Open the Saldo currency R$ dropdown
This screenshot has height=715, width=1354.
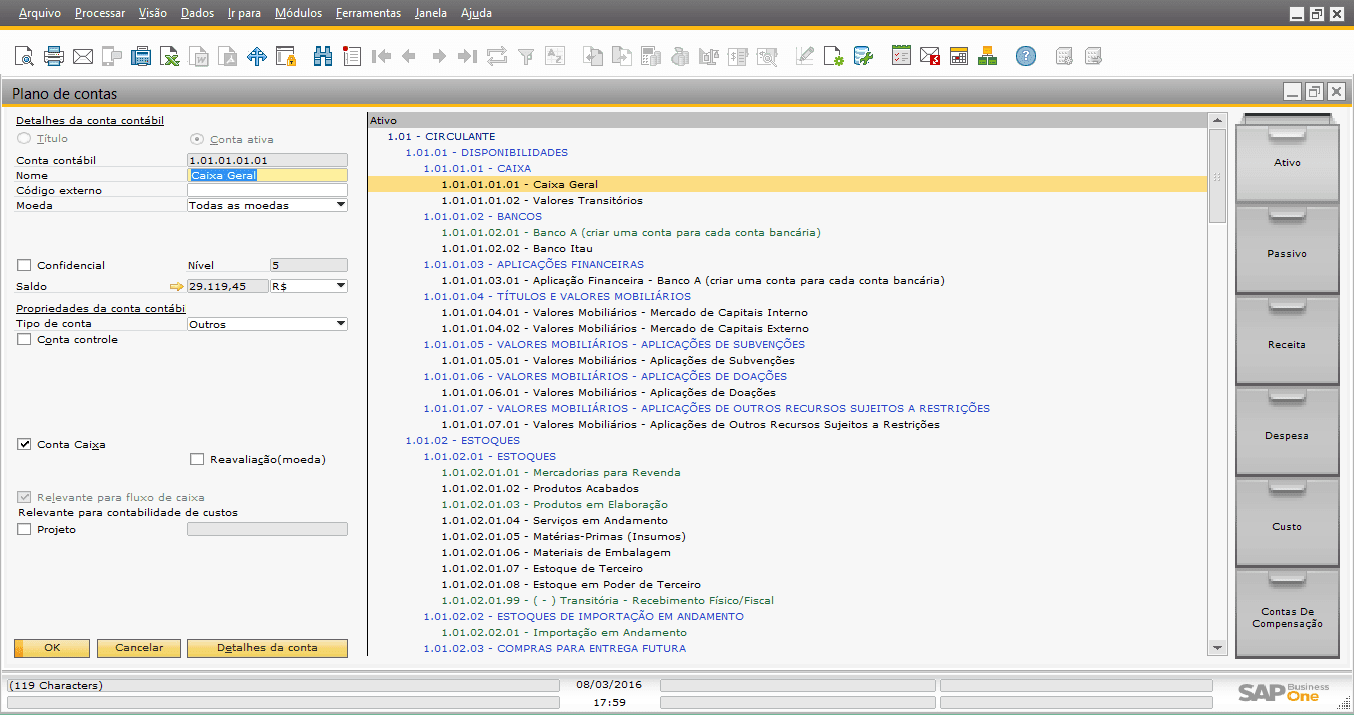(341, 286)
